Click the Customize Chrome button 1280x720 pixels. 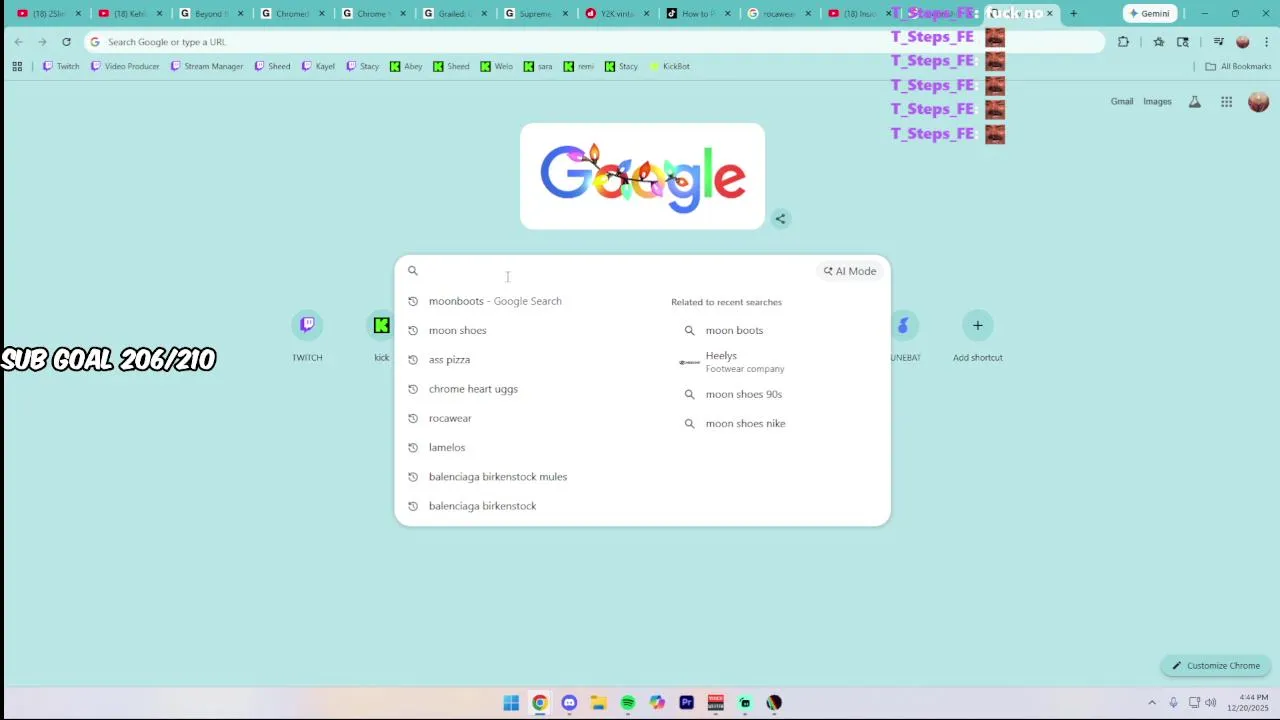[x=1216, y=666]
